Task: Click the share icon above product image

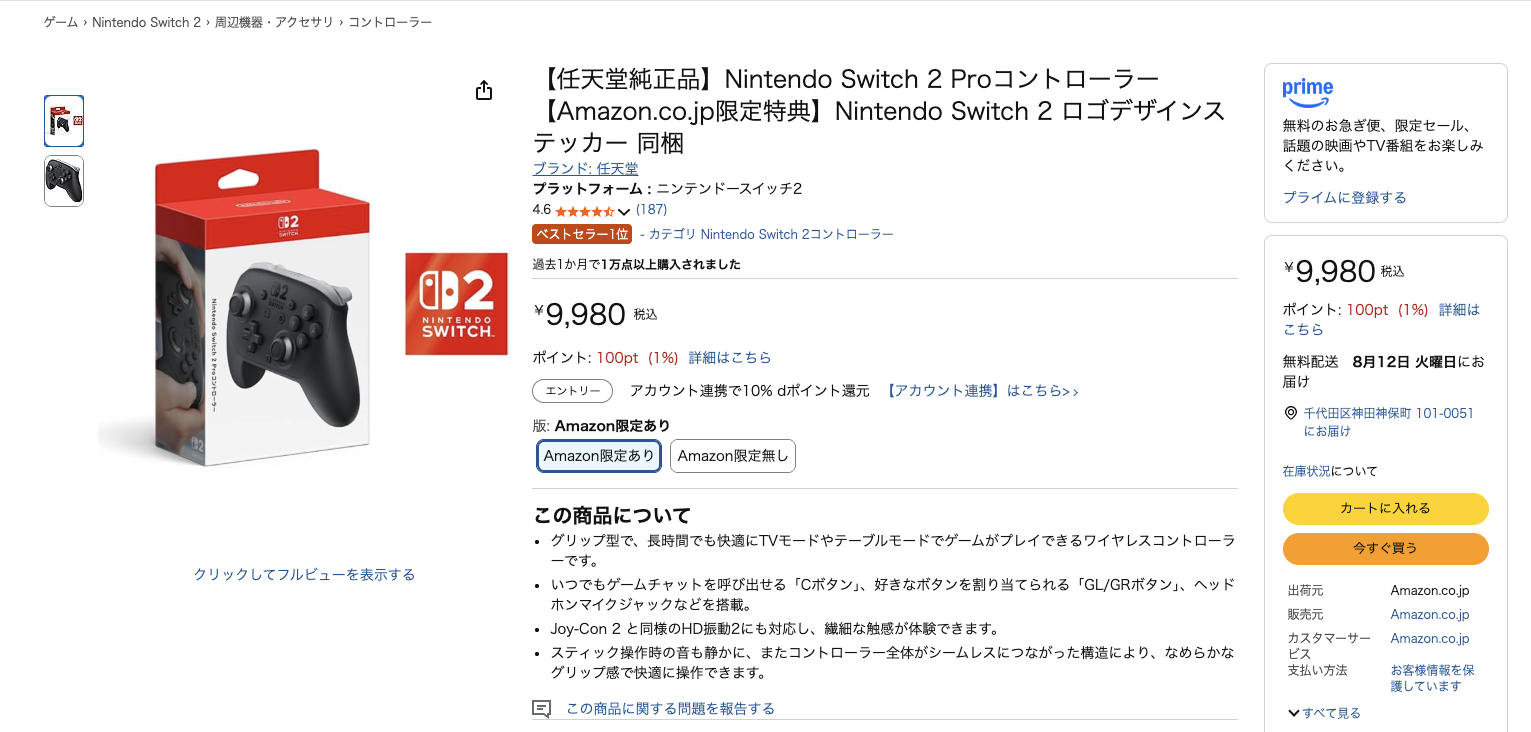Action: pos(484,91)
